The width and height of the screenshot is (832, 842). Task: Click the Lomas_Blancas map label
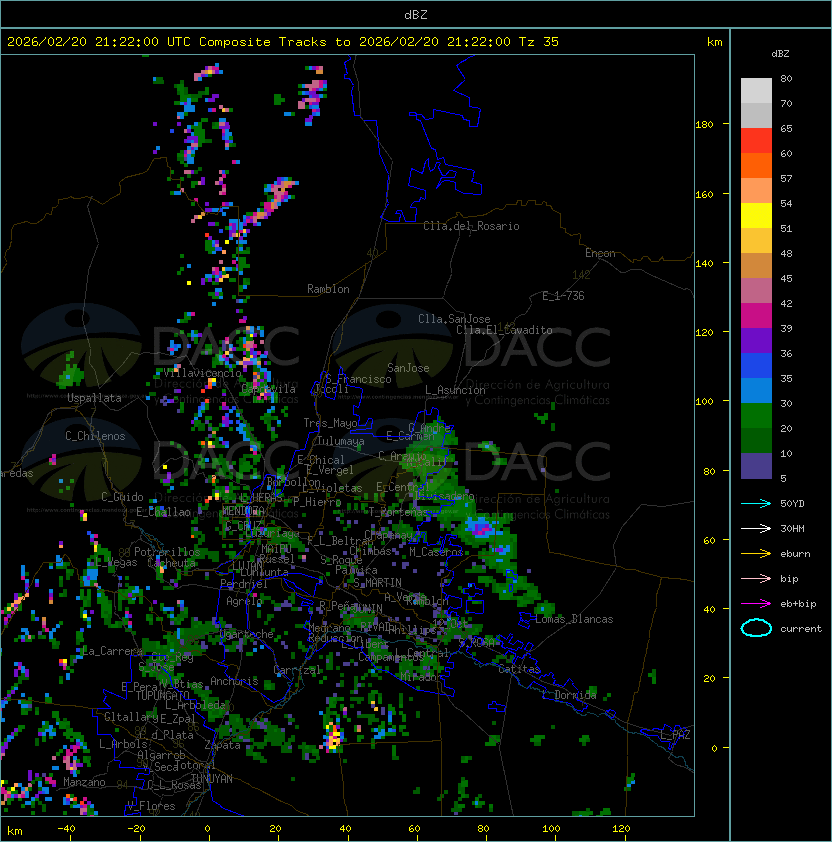pyautogui.click(x=574, y=619)
